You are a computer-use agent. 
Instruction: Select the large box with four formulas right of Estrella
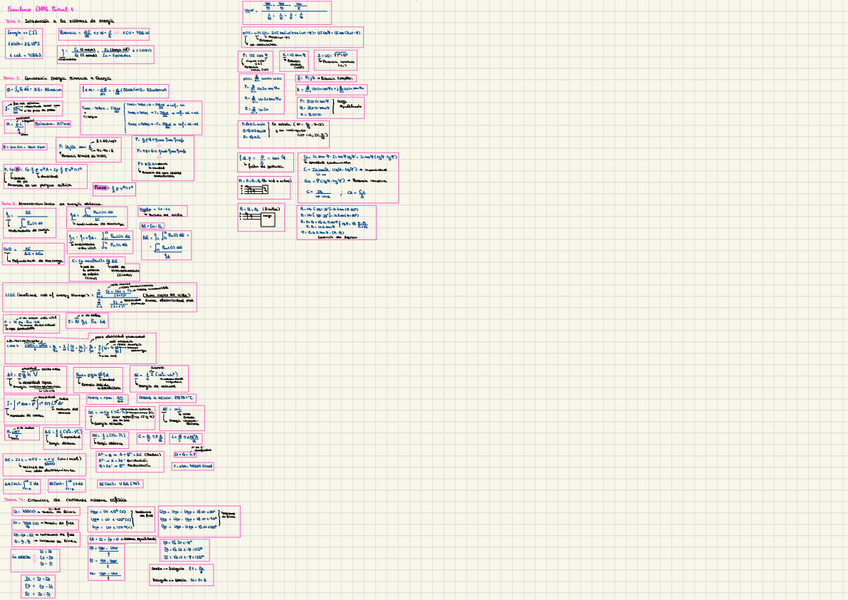click(x=338, y=220)
